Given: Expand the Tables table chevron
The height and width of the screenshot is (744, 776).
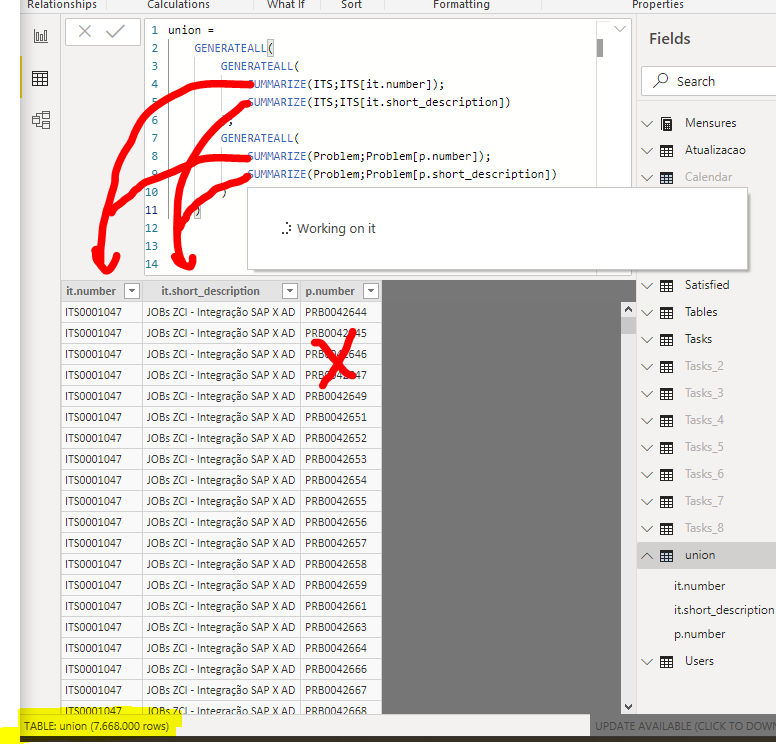Looking at the screenshot, I should pyautogui.click(x=647, y=313).
